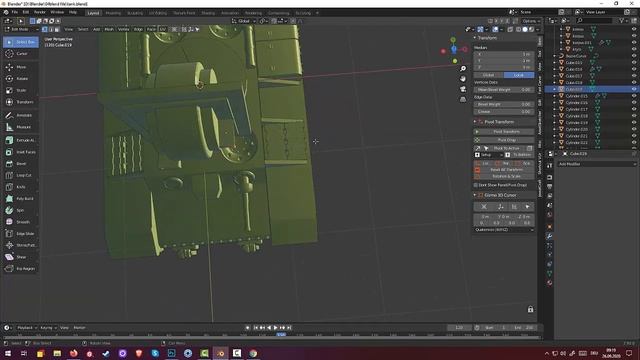Click the camera view icon in viewport
This screenshot has width=640, height=360.
(463, 89)
